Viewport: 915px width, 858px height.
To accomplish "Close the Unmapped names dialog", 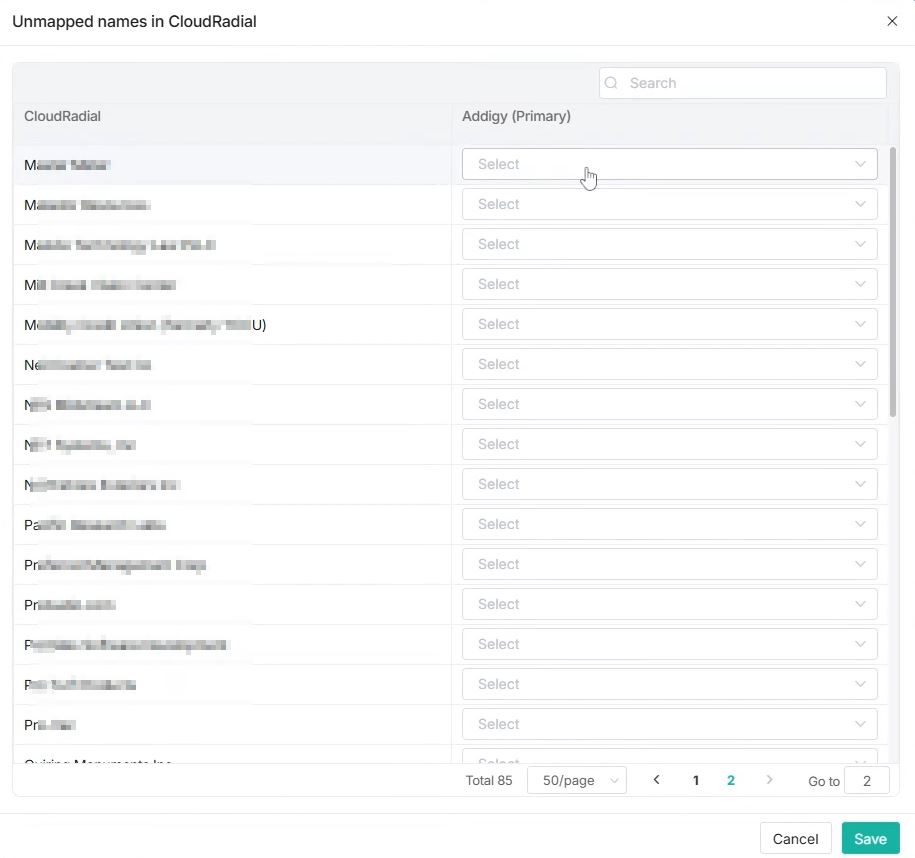I will coord(892,21).
